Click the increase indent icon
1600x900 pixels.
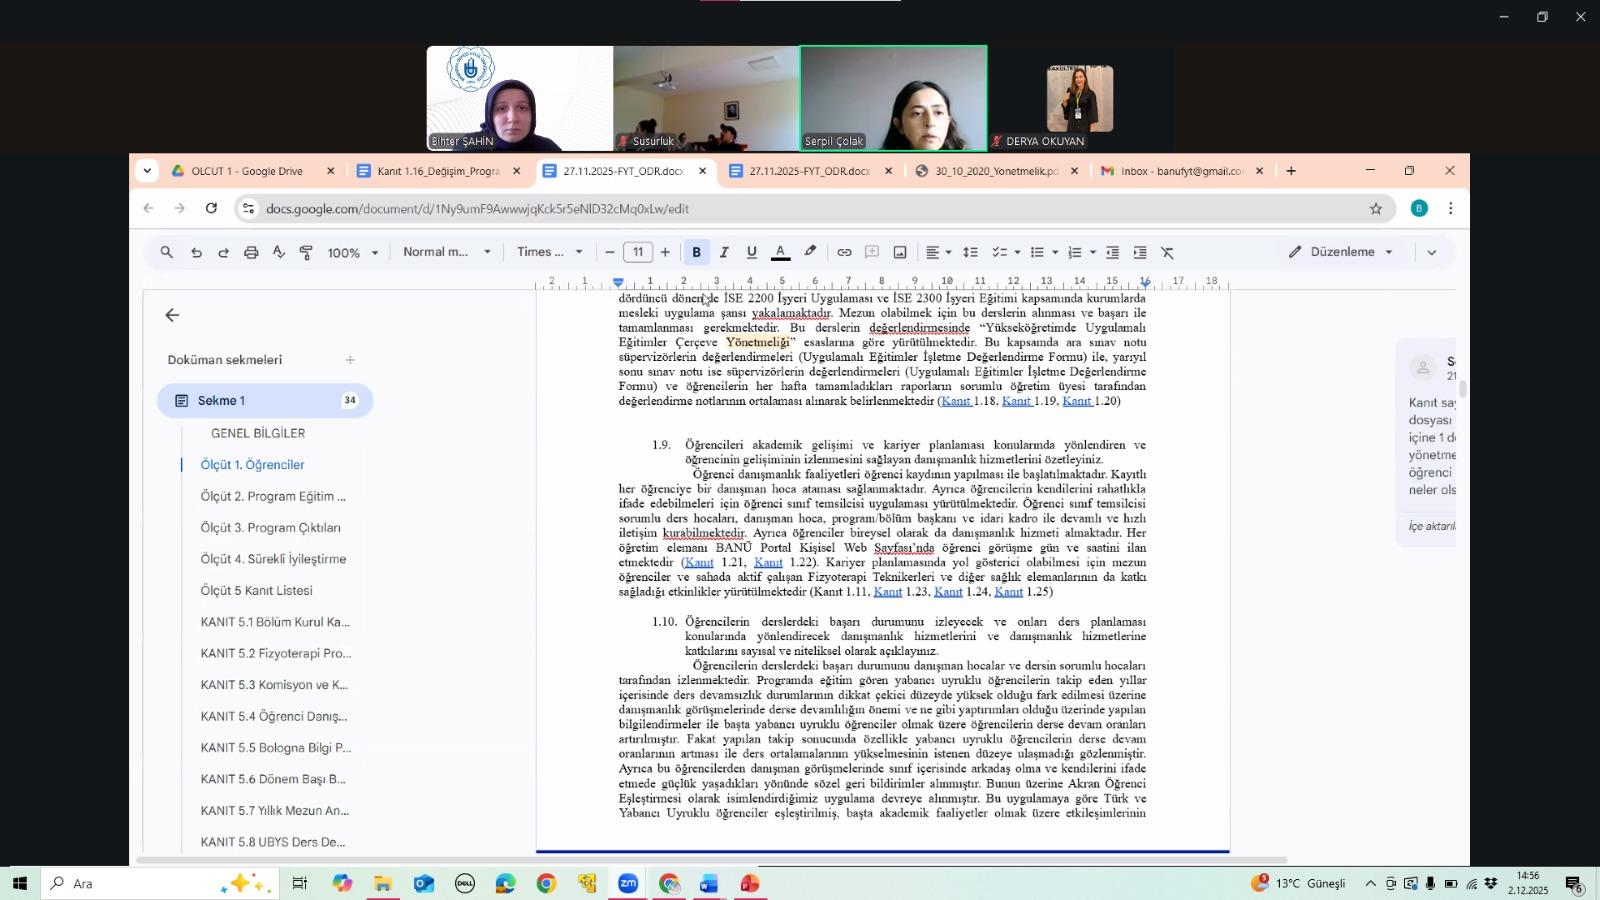point(1140,253)
